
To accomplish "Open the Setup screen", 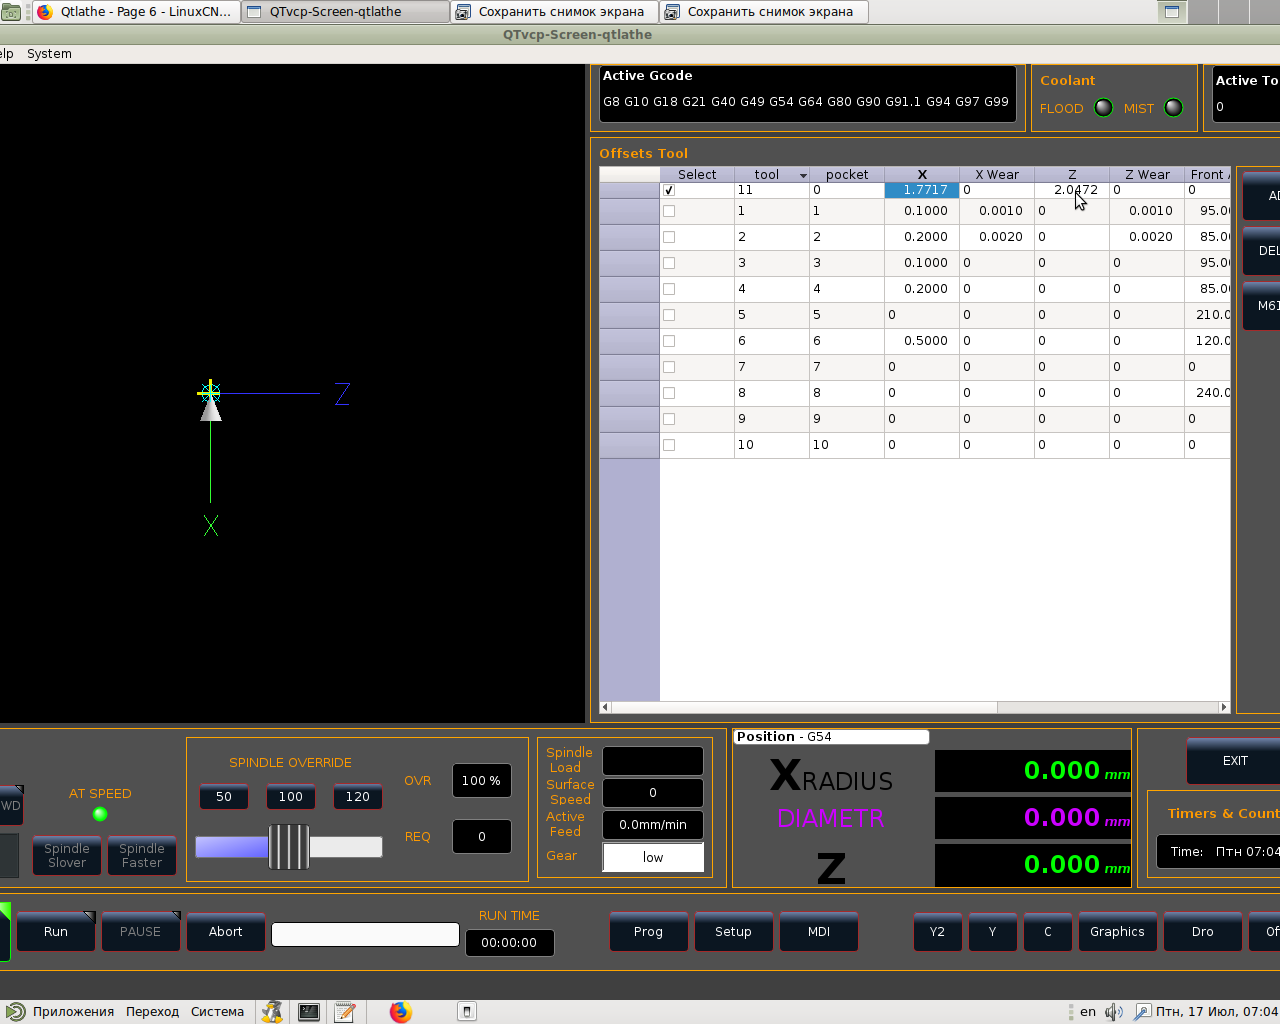I will coord(733,932).
